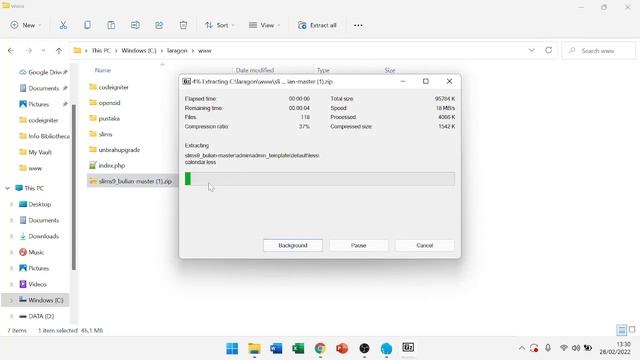The height and width of the screenshot is (360, 640).
Task: Expand the Downloads tree node
Action: 11,236
